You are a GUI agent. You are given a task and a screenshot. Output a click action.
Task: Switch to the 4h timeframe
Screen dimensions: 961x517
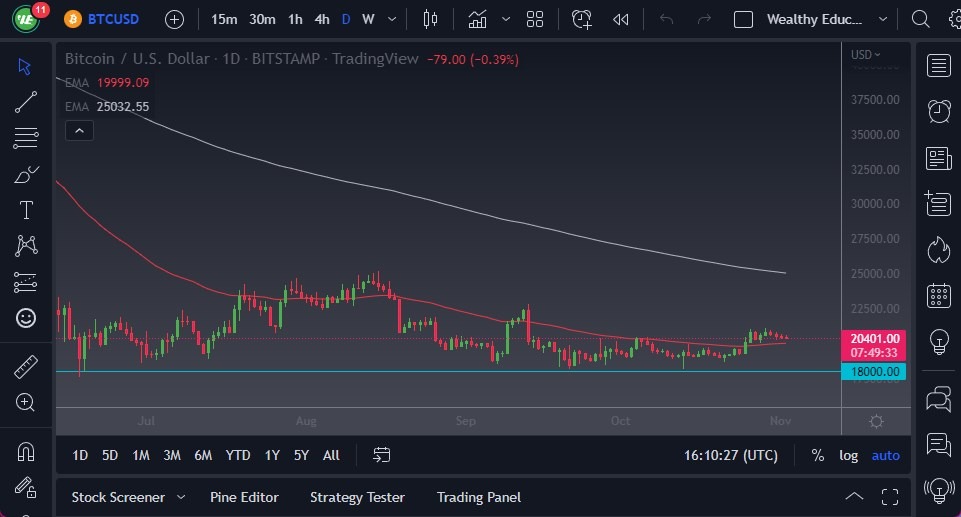coord(322,20)
